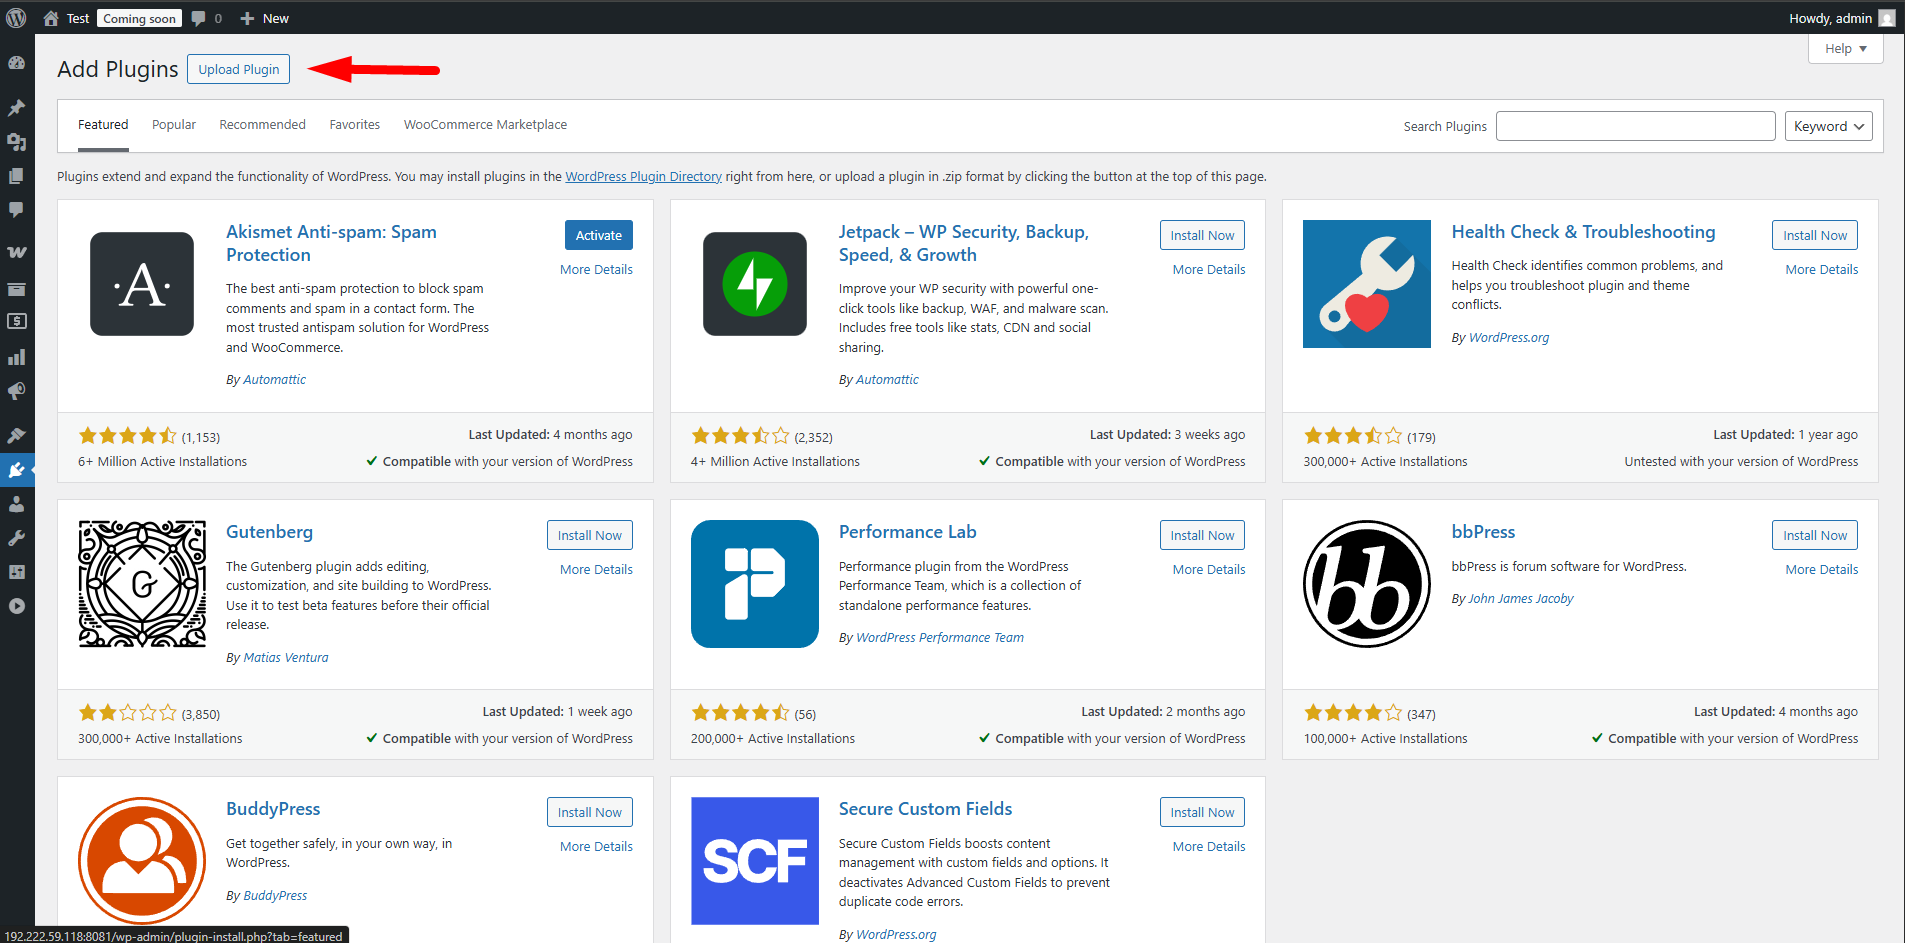Click the WordPress logo in admin bar
The height and width of the screenshot is (943, 1905).
click(16, 18)
